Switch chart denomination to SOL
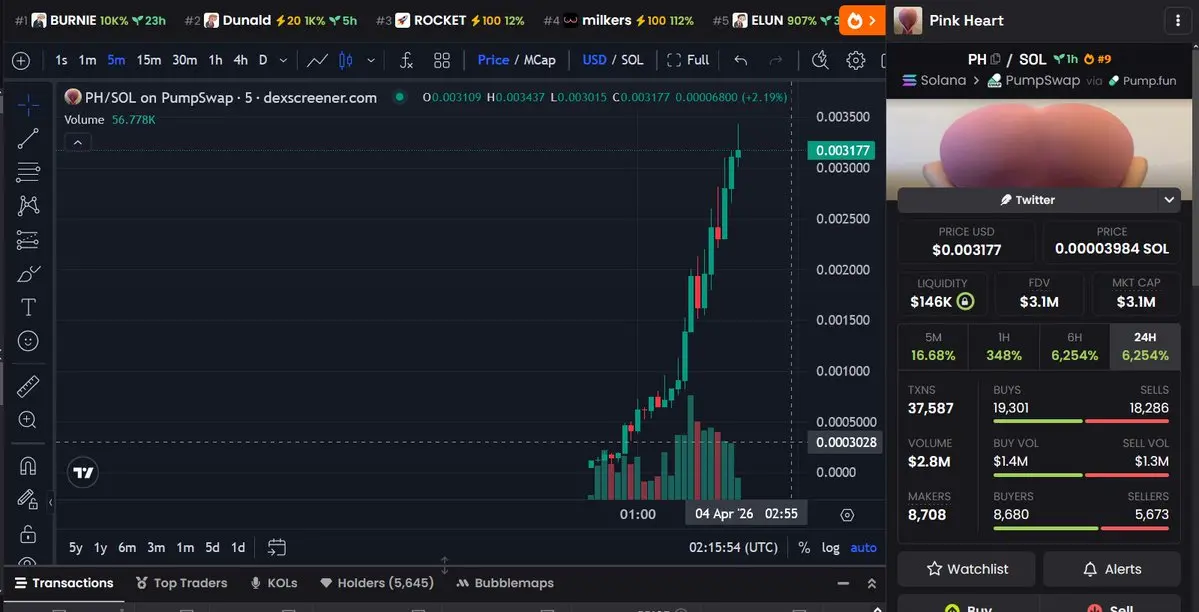This screenshot has height=612, width=1199. 632,60
